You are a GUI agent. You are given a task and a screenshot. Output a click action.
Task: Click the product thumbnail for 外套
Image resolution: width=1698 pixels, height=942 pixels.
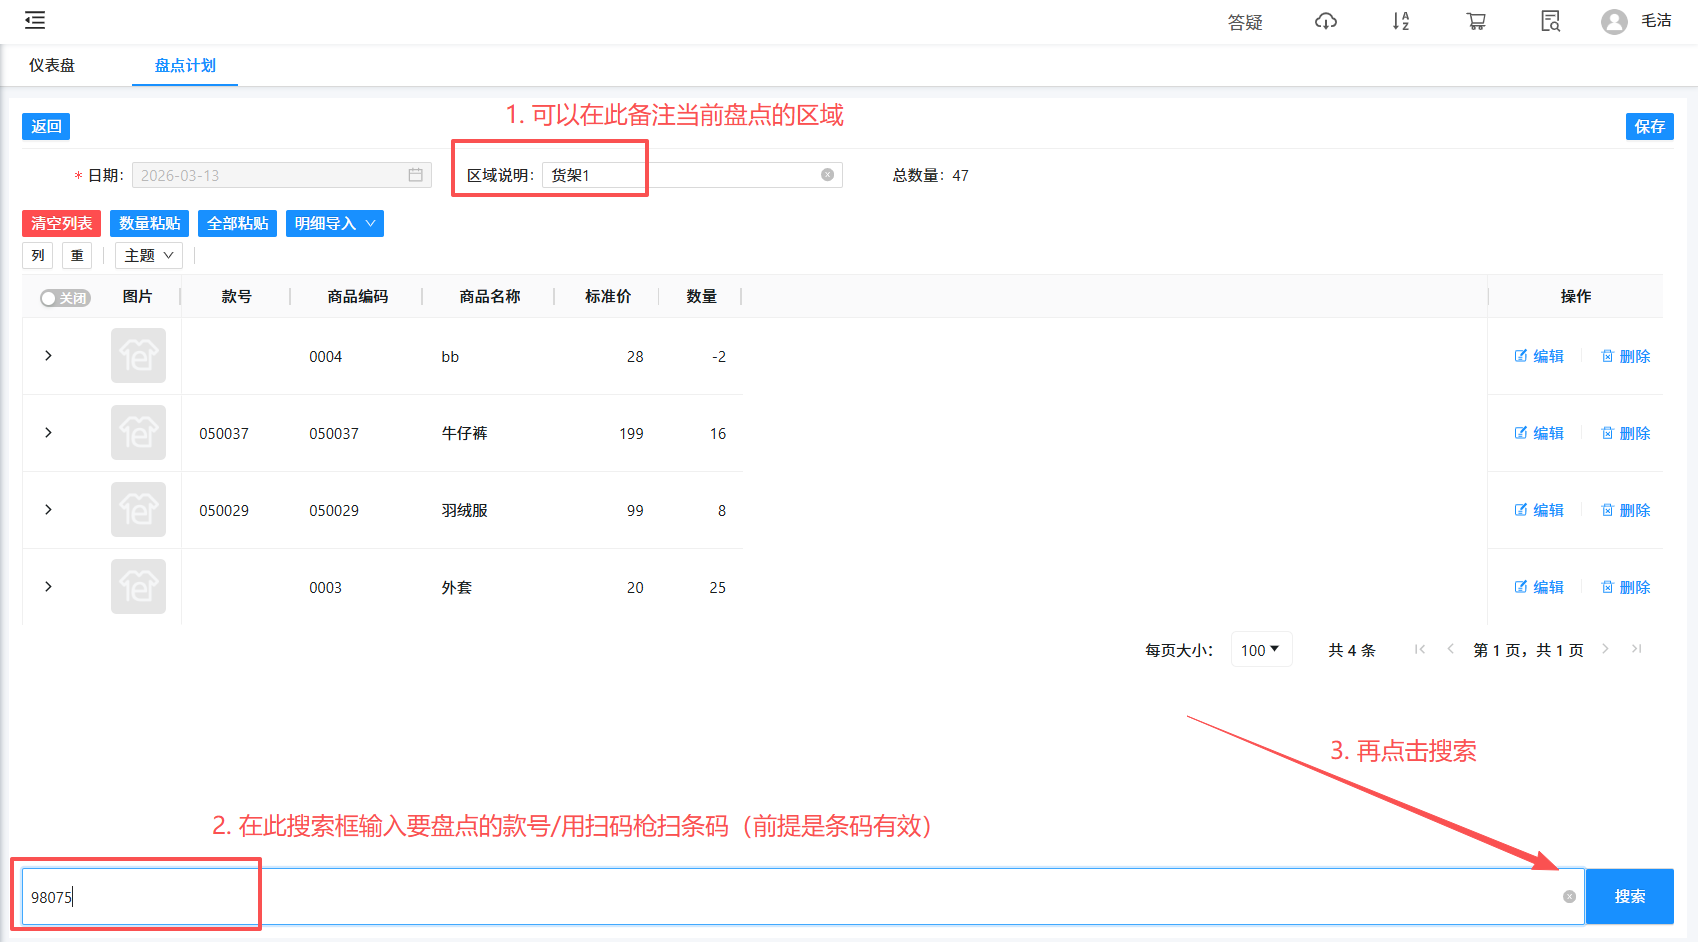(138, 587)
